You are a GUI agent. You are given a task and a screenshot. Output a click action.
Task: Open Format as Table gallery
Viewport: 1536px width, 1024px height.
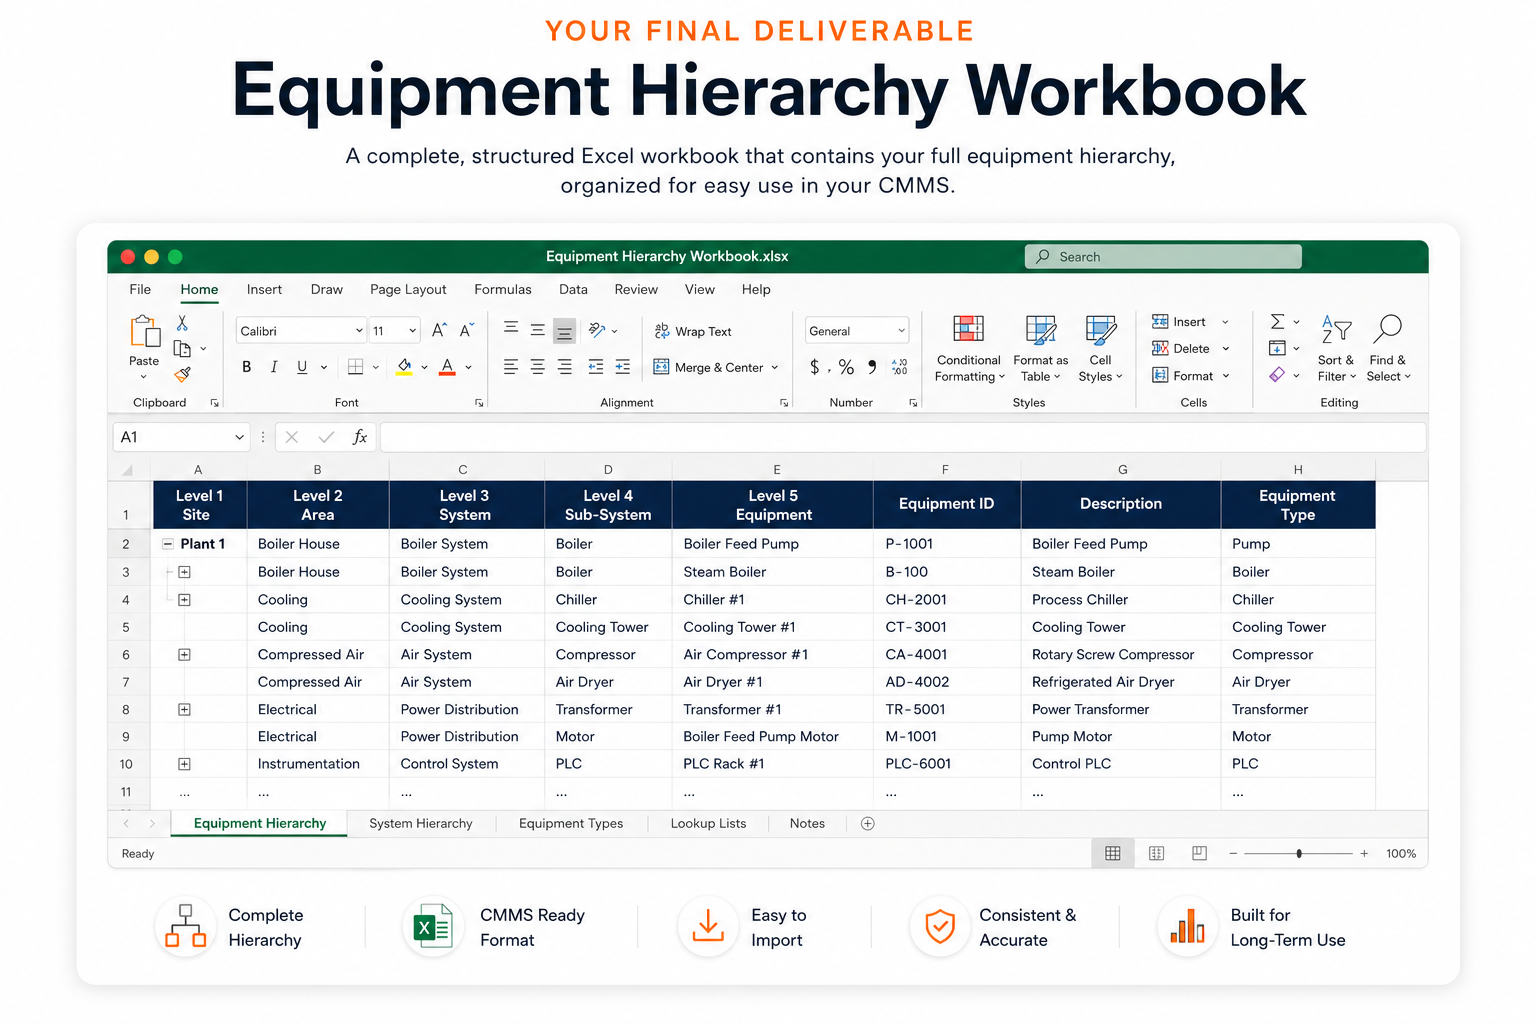[1040, 349]
